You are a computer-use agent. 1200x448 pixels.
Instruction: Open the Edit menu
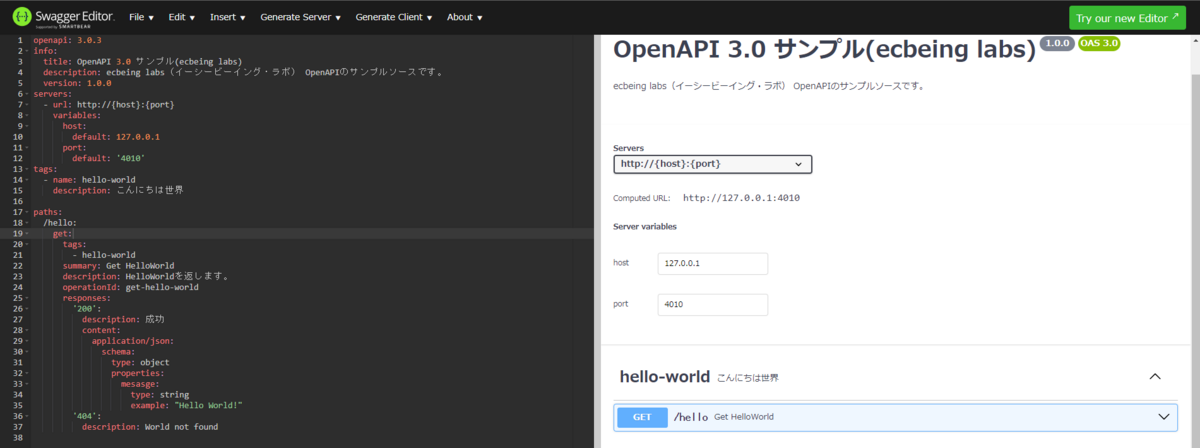pyautogui.click(x=182, y=17)
